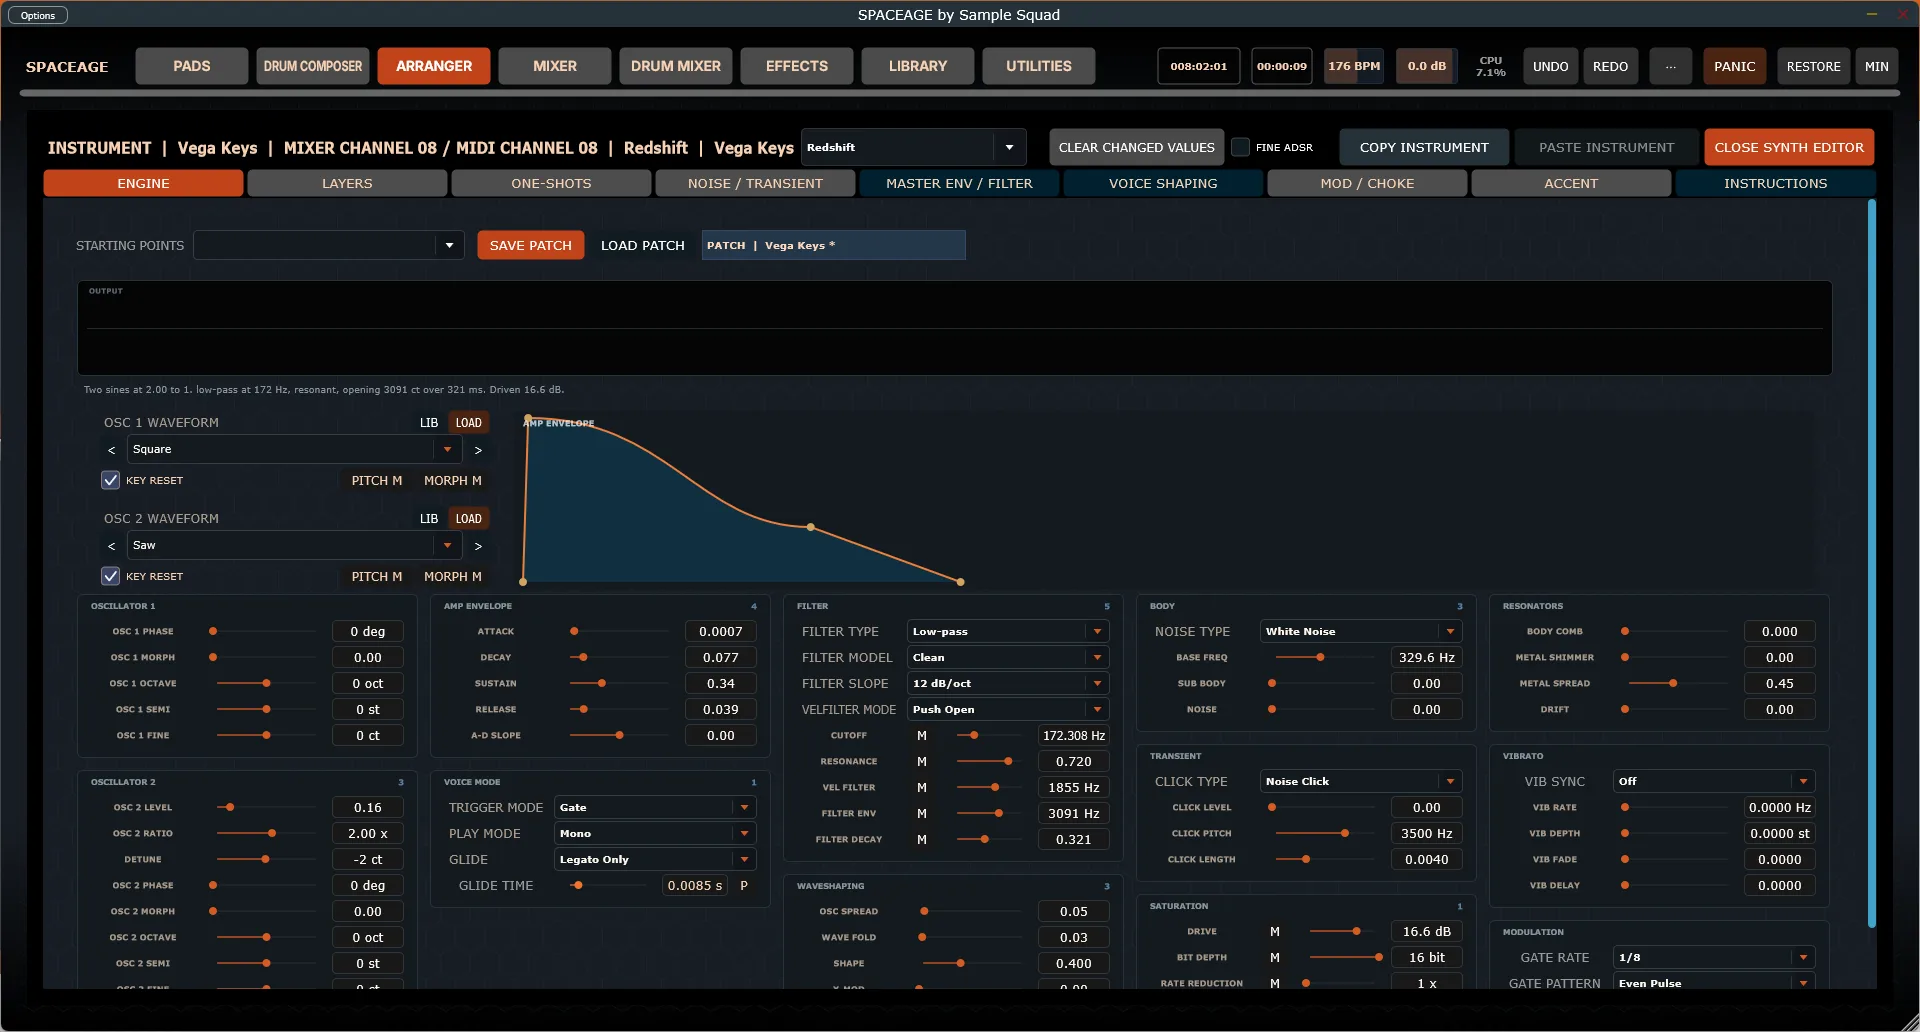The width and height of the screenshot is (1920, 1032).
Task: Click the Attack slider handle
Action: (x=574, y=632)
